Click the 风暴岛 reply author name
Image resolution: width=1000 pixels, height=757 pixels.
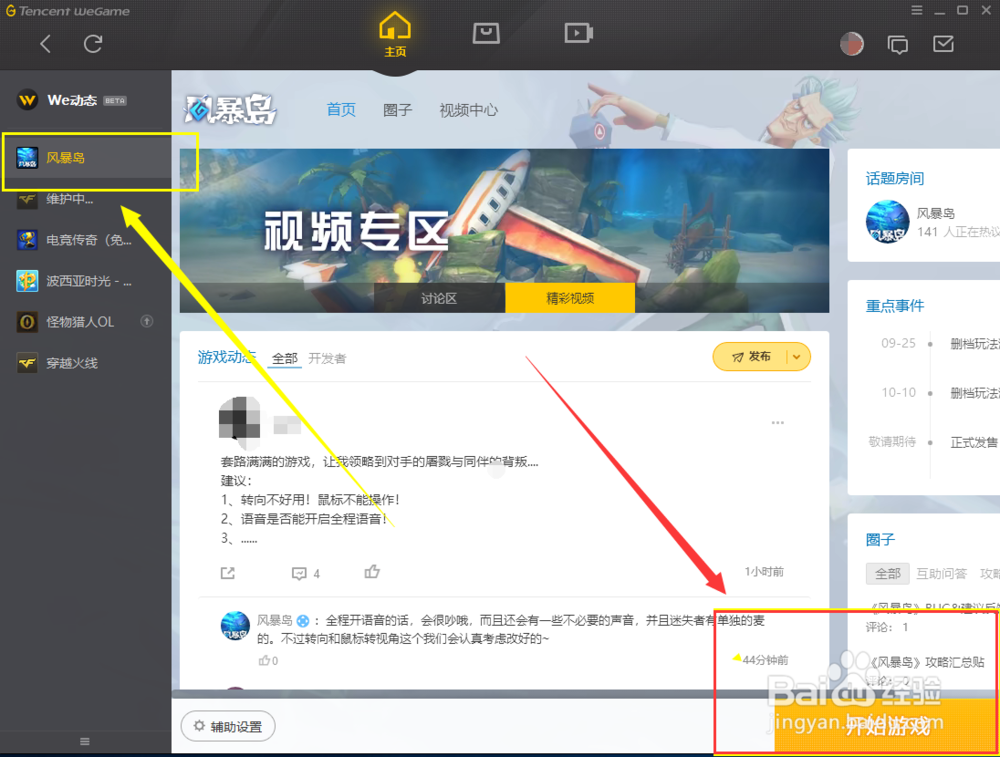(274, 620)
